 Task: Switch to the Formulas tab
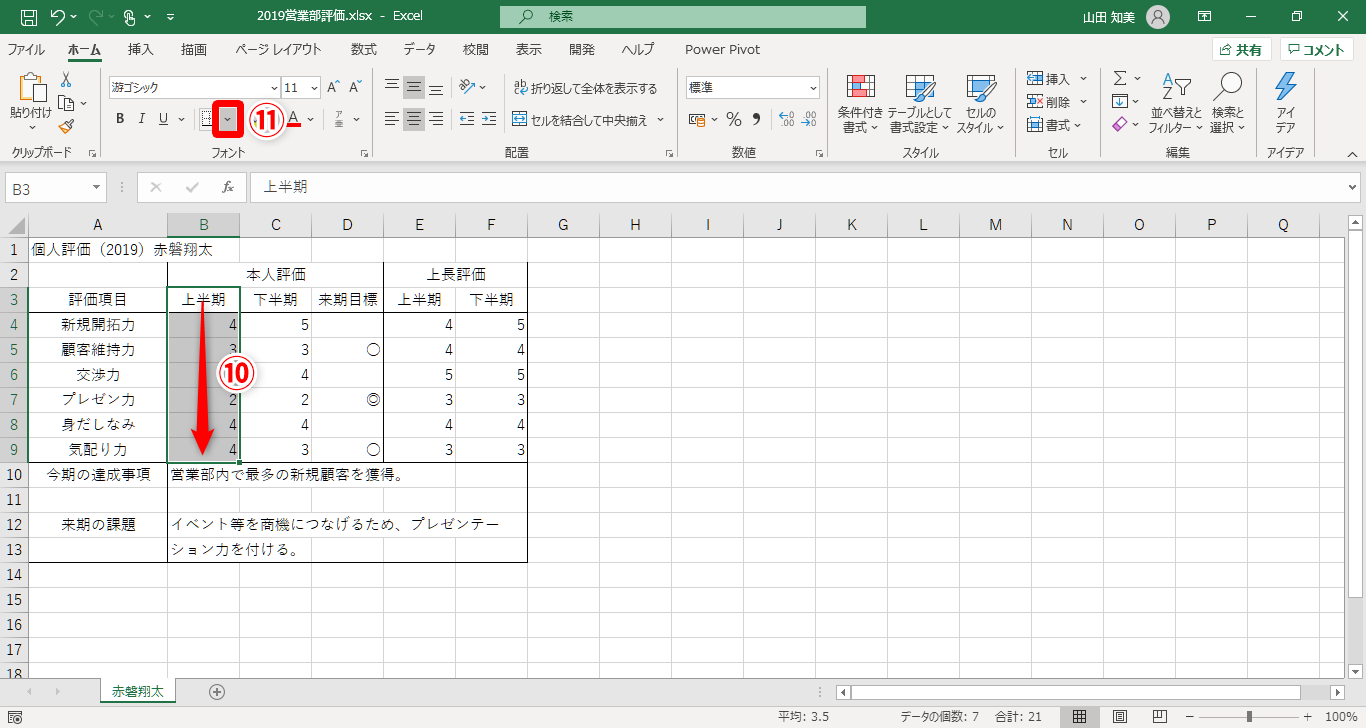click(x=364, y=49)
